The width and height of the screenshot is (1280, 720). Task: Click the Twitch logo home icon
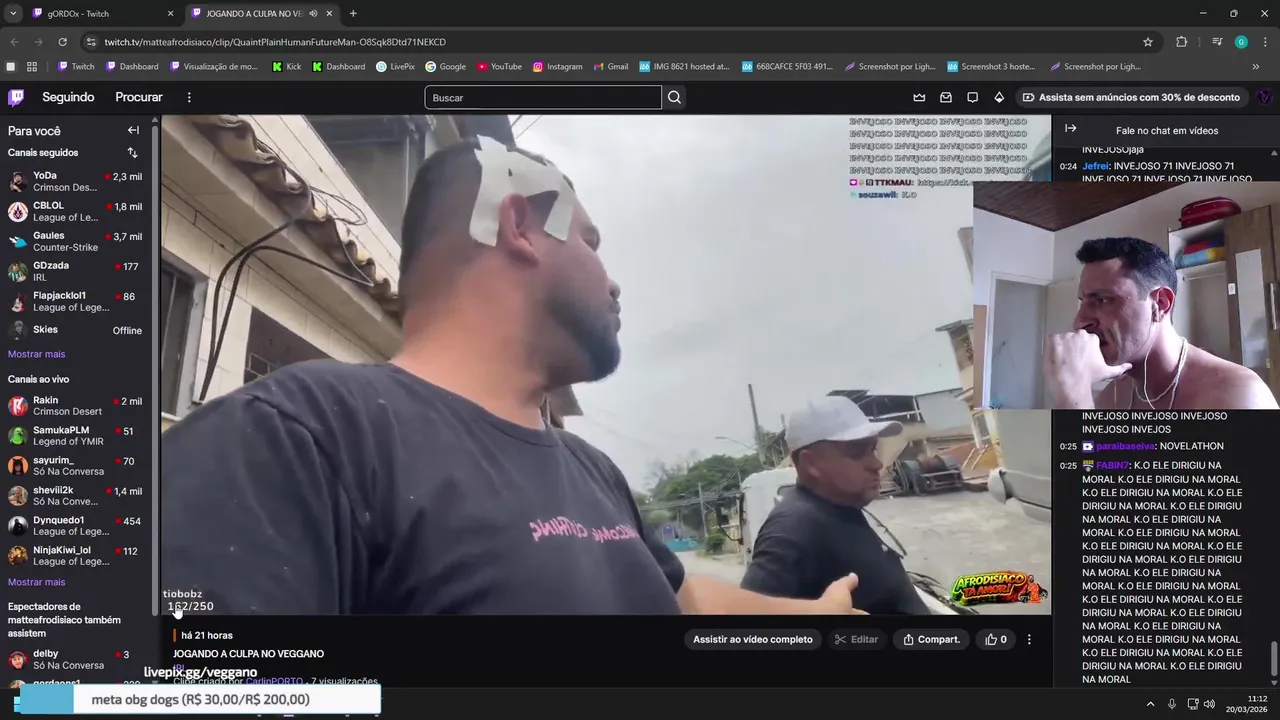(16, 97)
